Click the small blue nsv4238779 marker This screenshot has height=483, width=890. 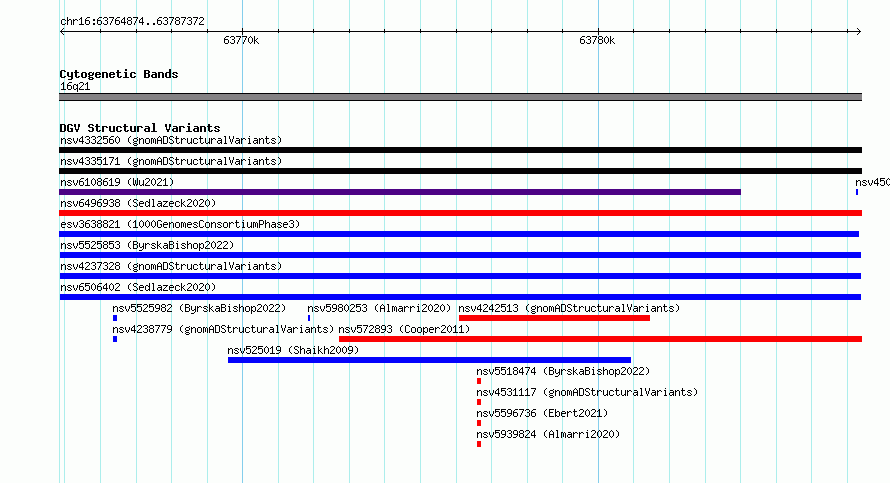(x=115, y=339)
